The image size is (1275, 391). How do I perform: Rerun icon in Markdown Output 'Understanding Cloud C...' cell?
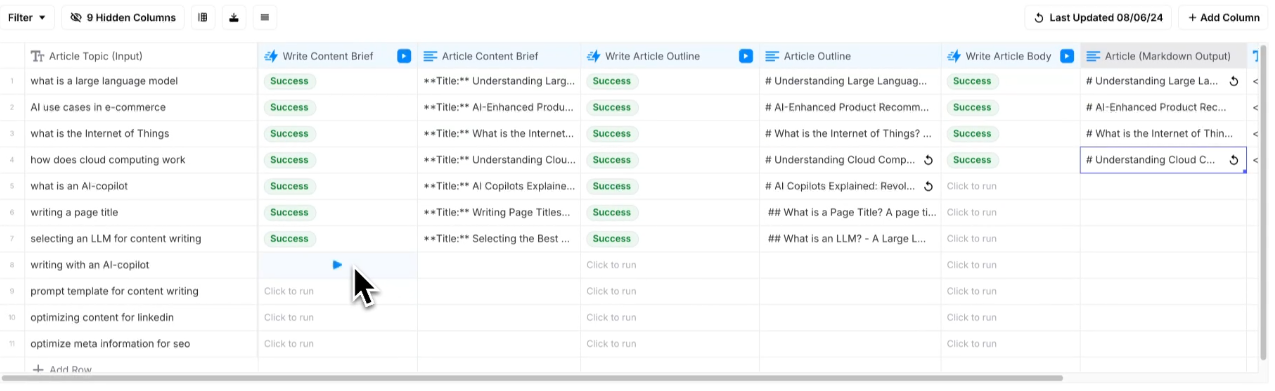tap(1233, 160)
